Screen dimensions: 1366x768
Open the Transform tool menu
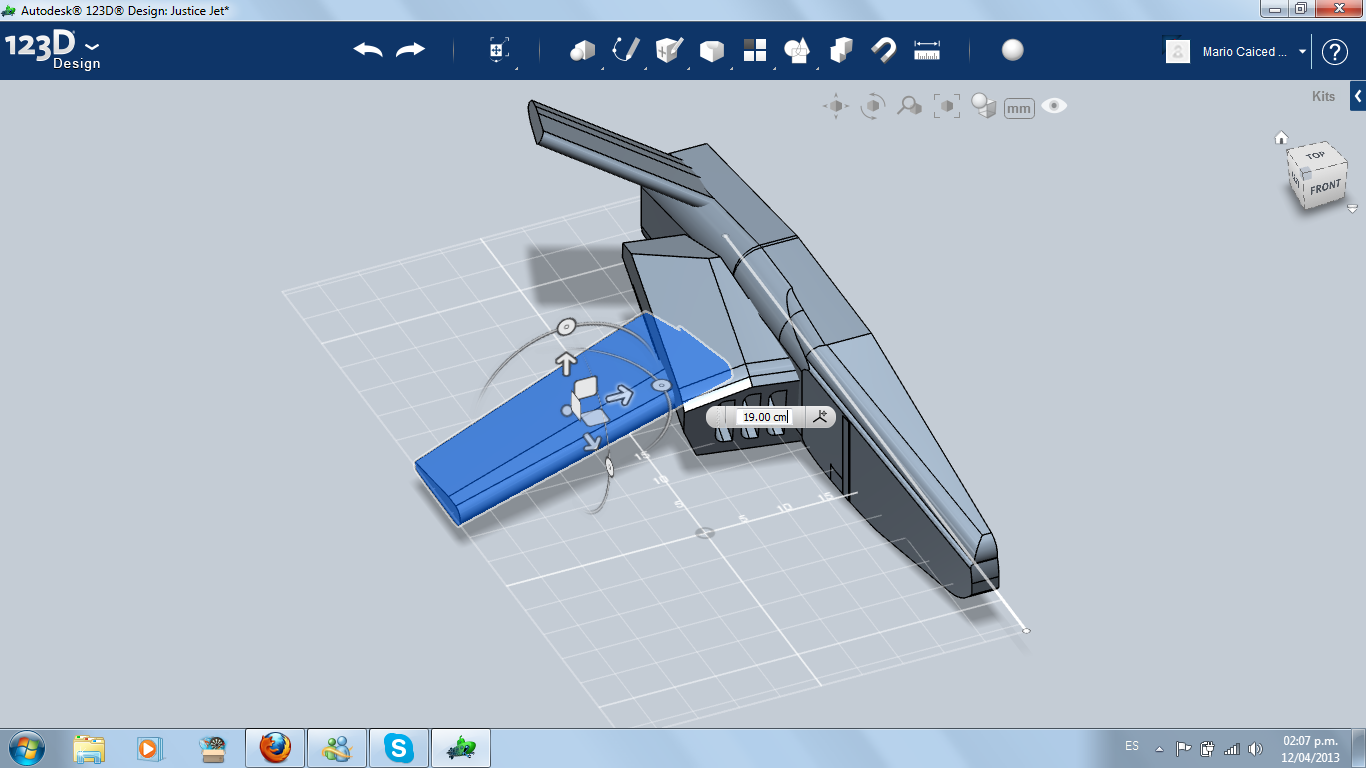coord(498,51)
